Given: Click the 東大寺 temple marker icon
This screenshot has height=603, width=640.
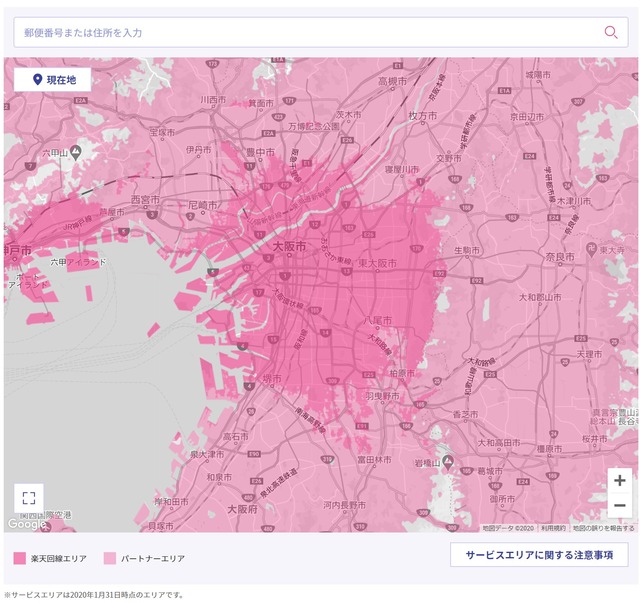Looking at the screenshot, I should pos(591,248).
